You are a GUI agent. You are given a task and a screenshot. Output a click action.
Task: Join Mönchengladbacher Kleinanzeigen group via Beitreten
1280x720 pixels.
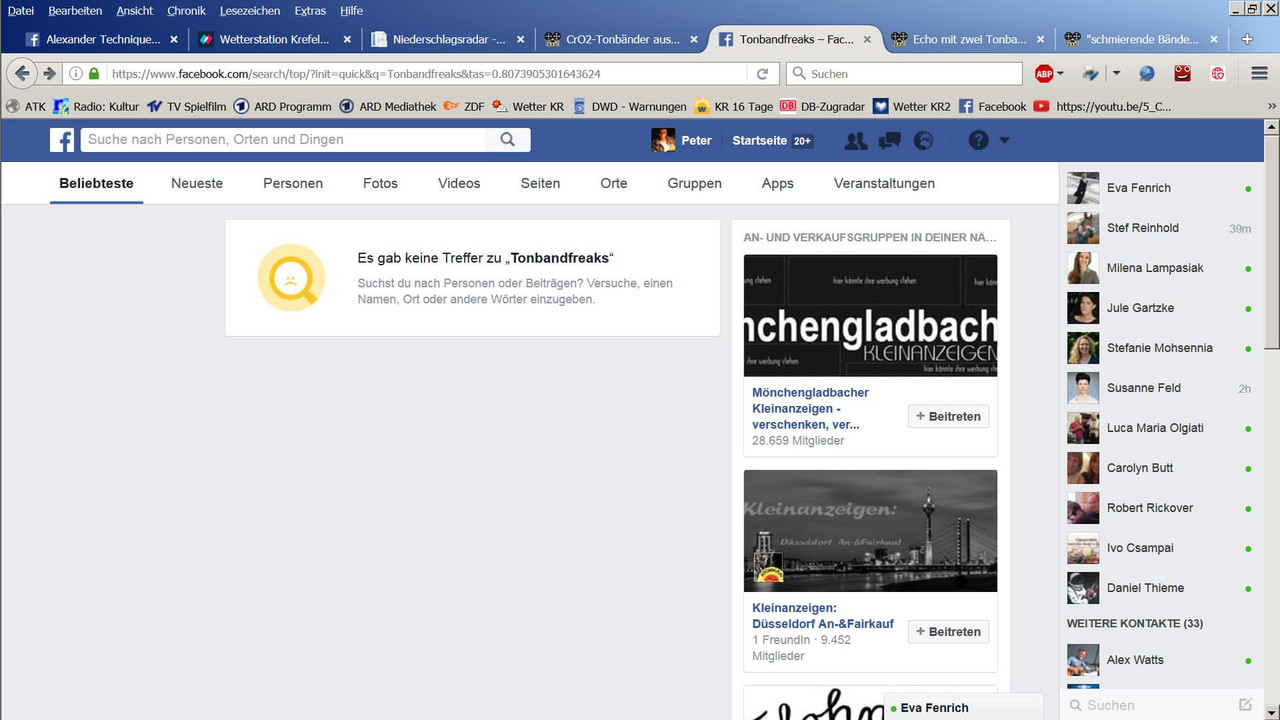point(948,416)
